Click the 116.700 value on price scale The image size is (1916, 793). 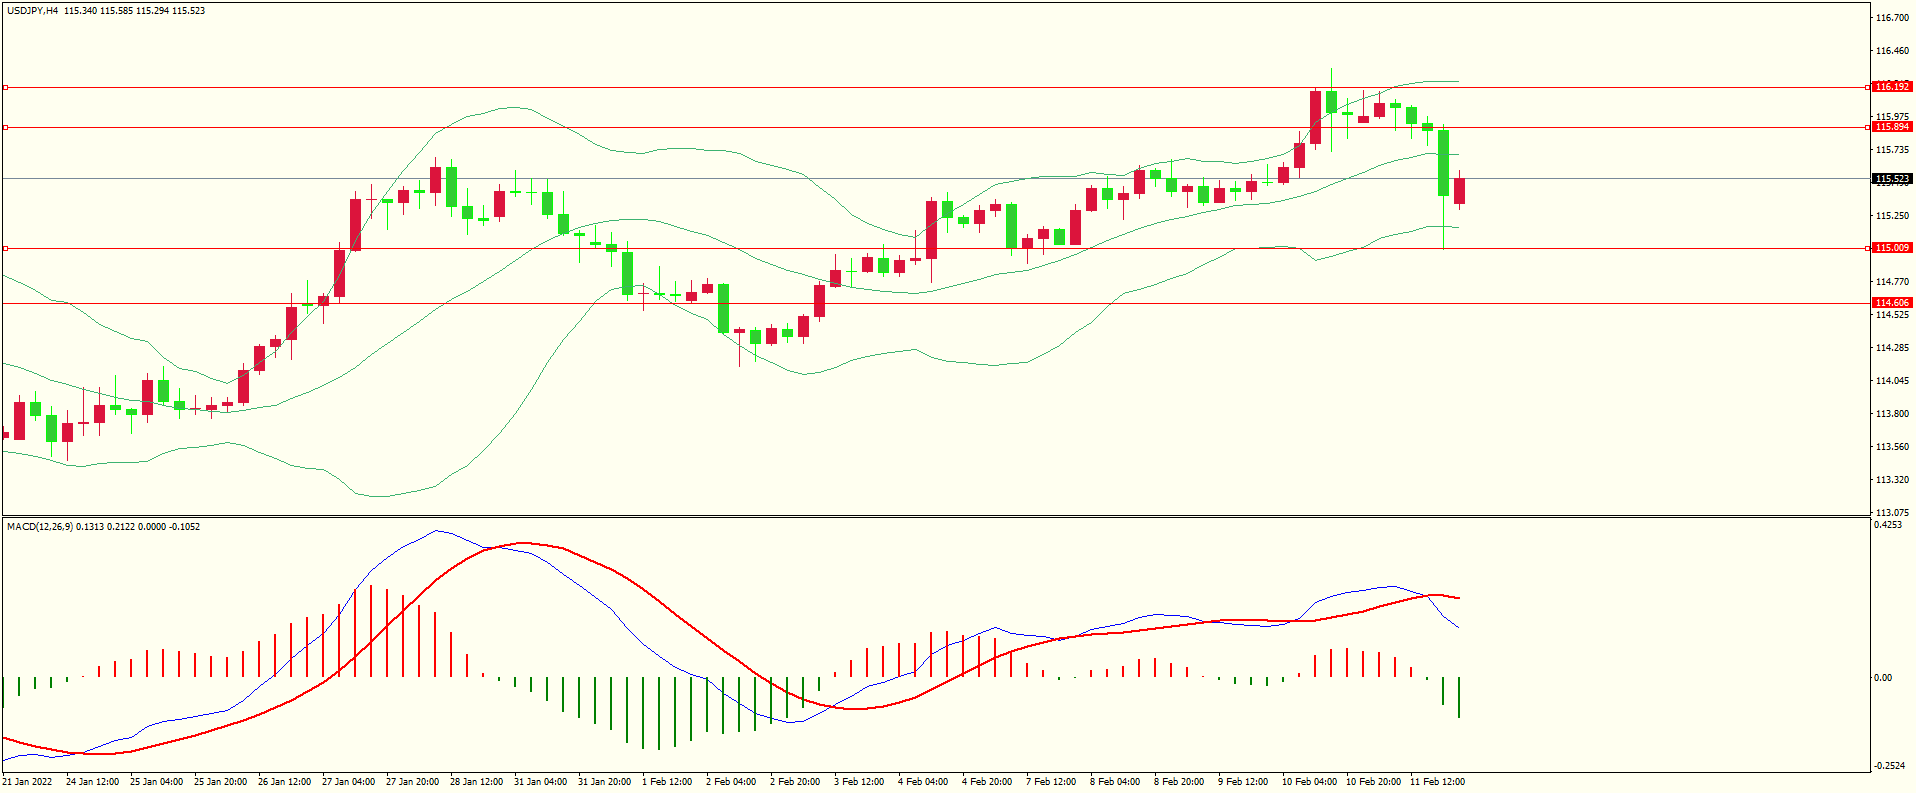[x=1892, y=18]
